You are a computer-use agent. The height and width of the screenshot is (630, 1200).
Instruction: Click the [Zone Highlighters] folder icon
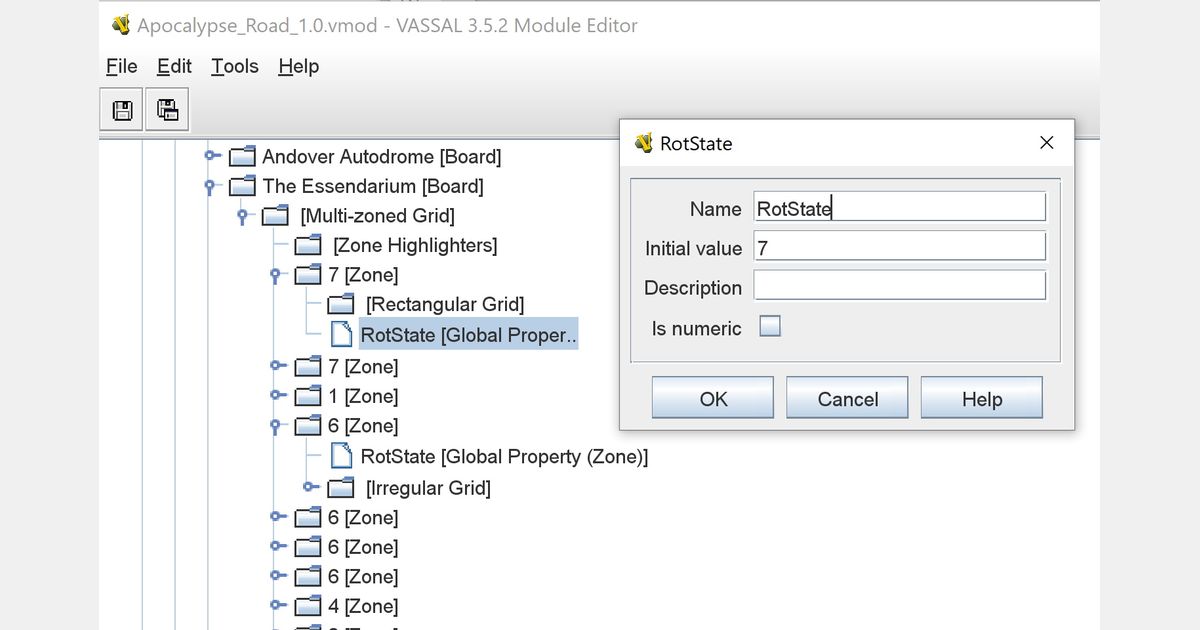click(x=308, y=244)
